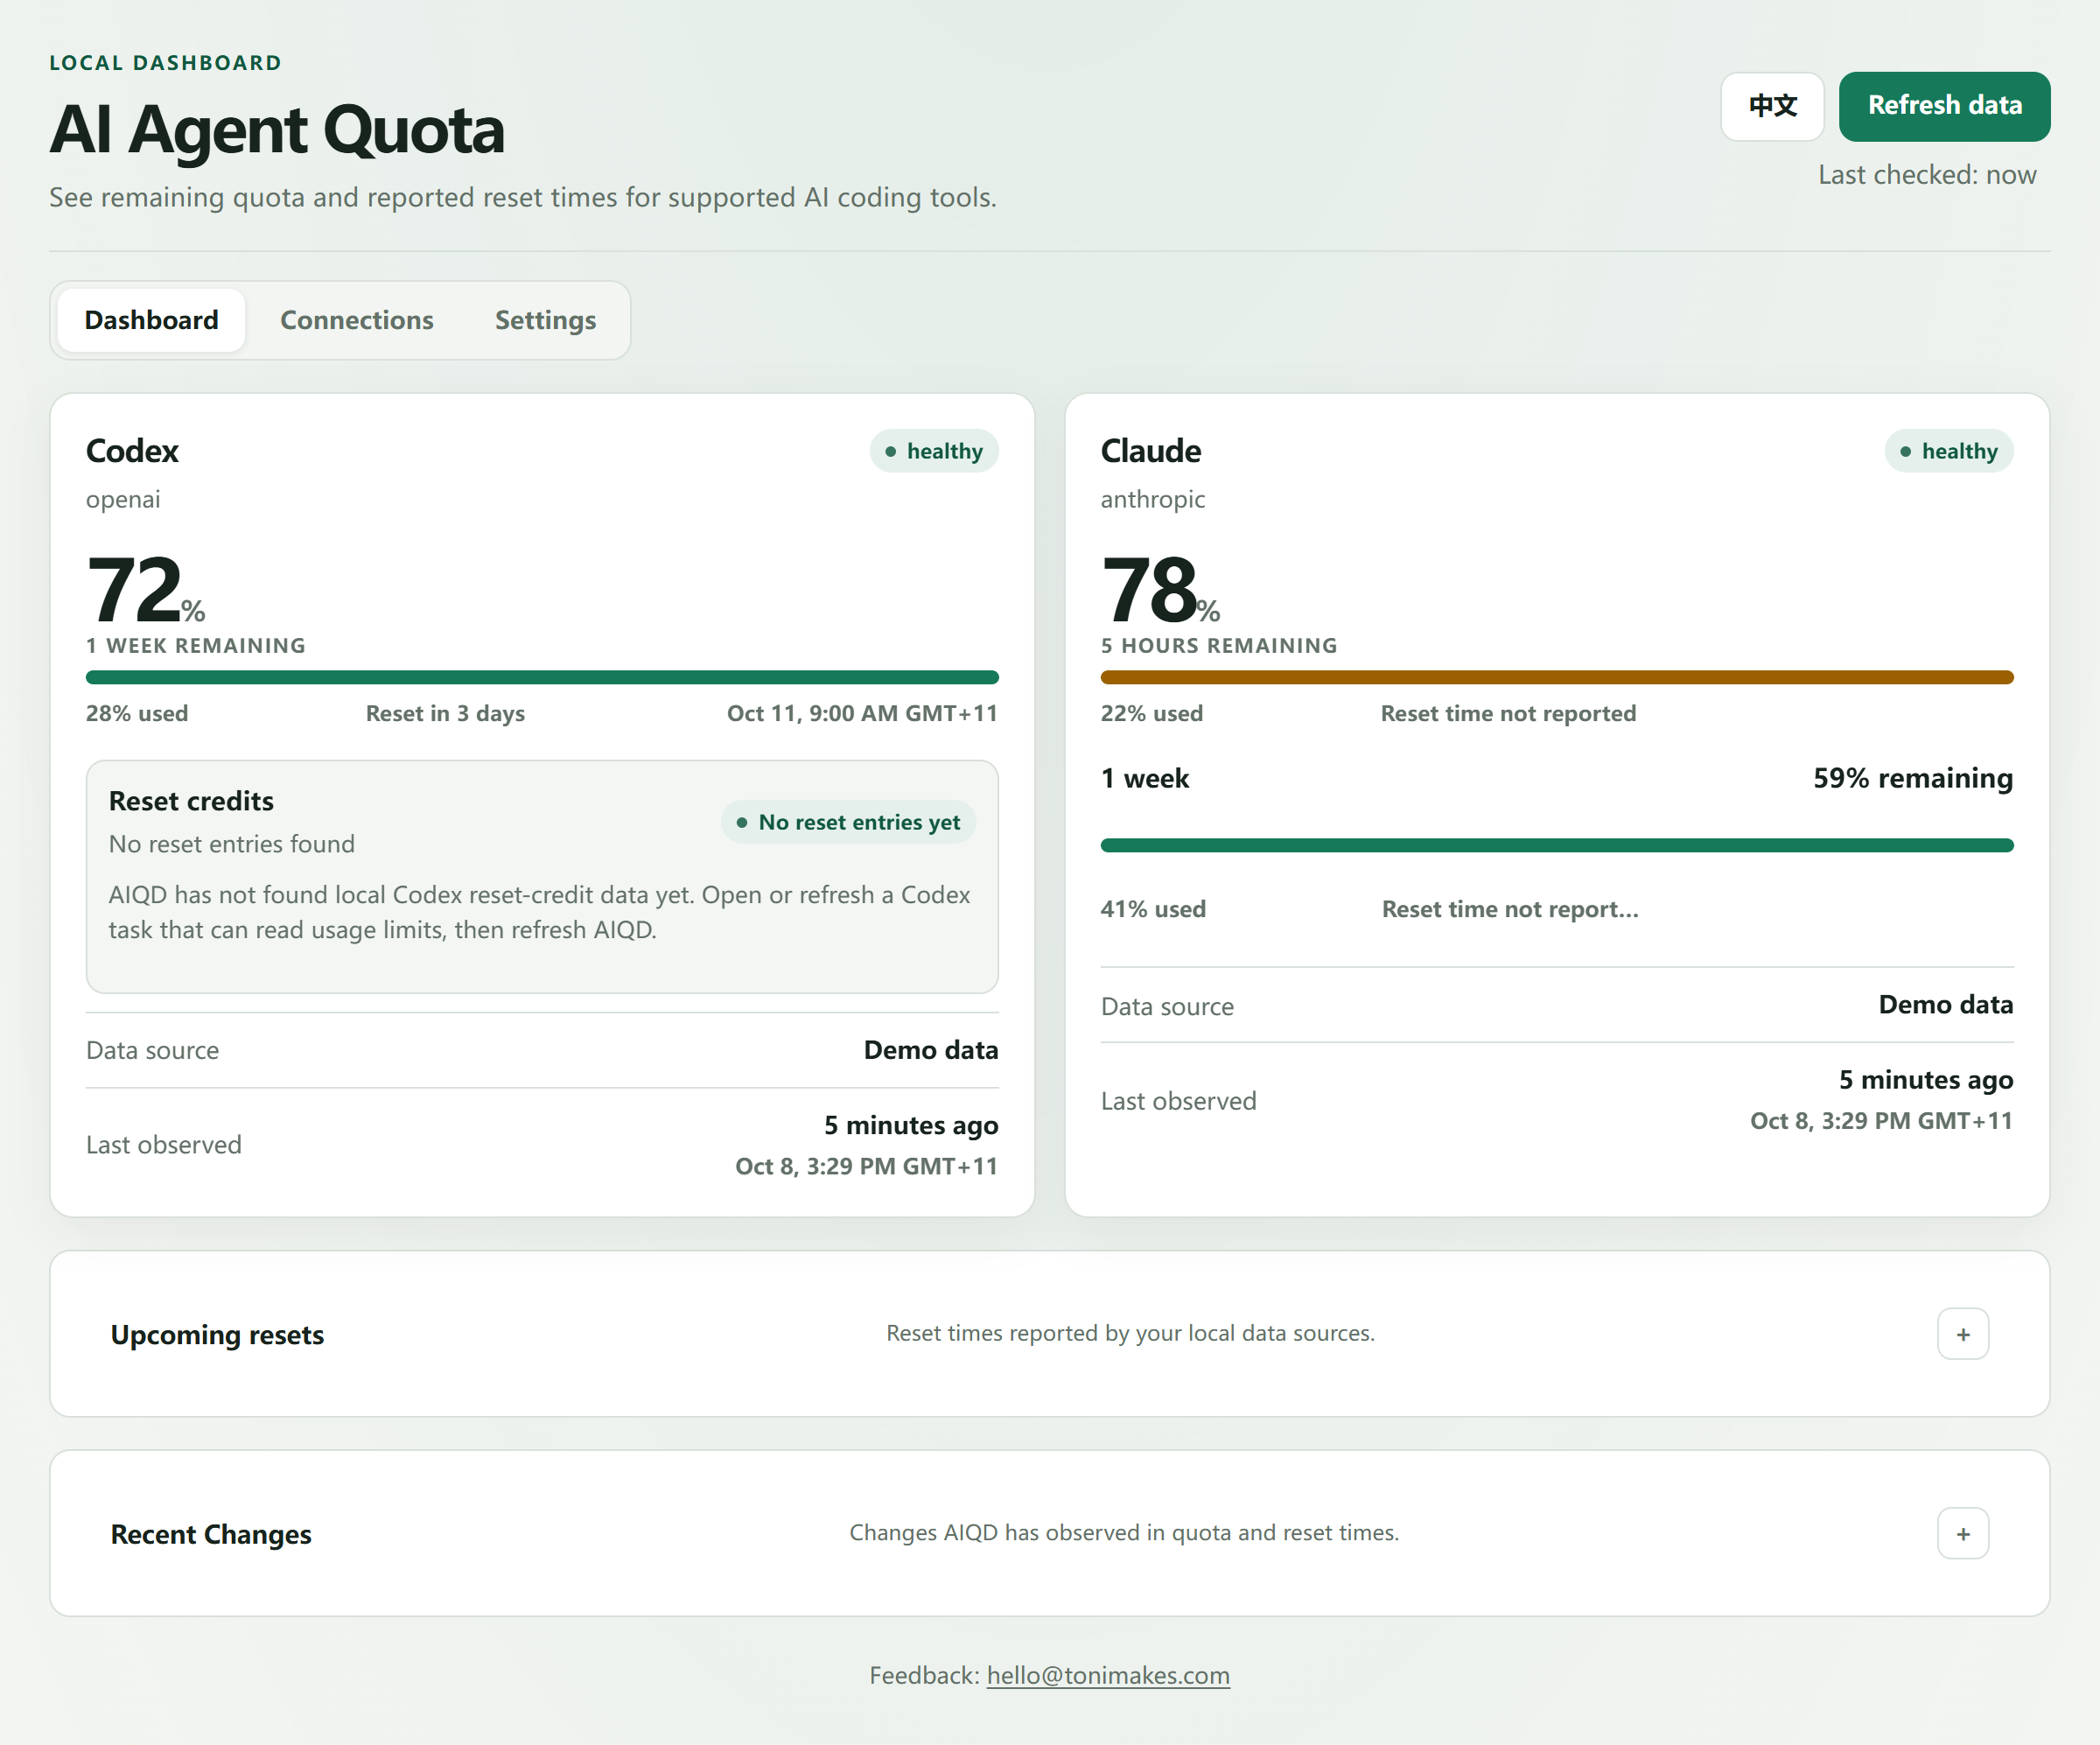
Task: Expand the Recent Changes section
Action: tap(1962, 1533)
